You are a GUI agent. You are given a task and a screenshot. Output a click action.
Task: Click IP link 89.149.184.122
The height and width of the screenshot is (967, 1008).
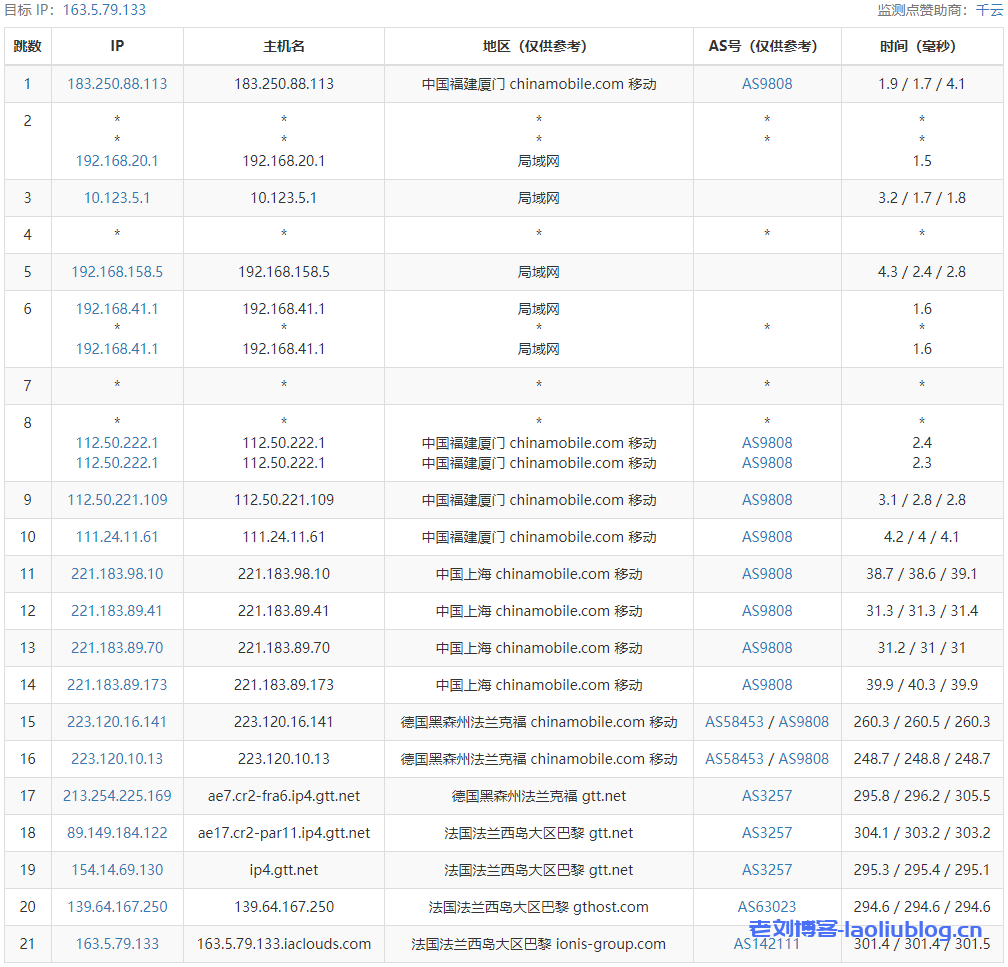[x=117, y=833]
